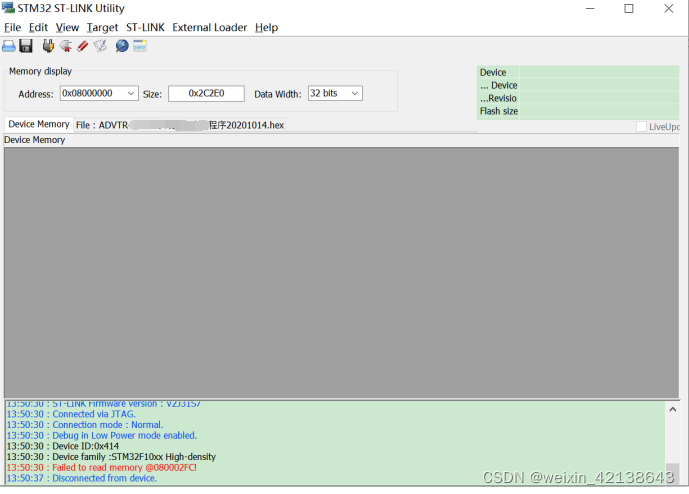
Task: Click the Flash size row in device info
Action: click(578, 111)
